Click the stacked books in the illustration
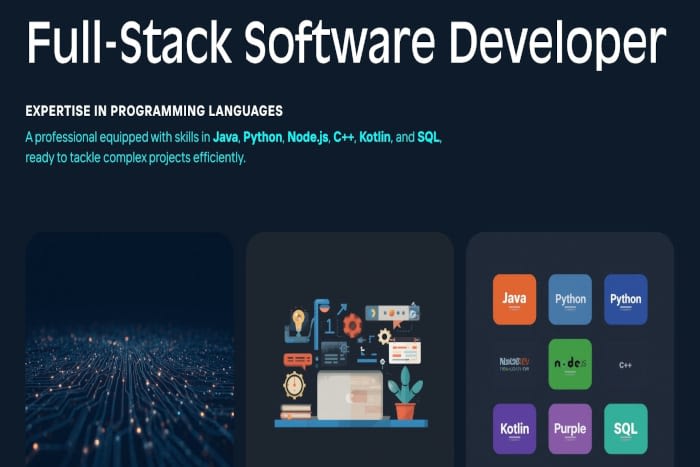The image size is (700, 467). [x=295, y=412]
